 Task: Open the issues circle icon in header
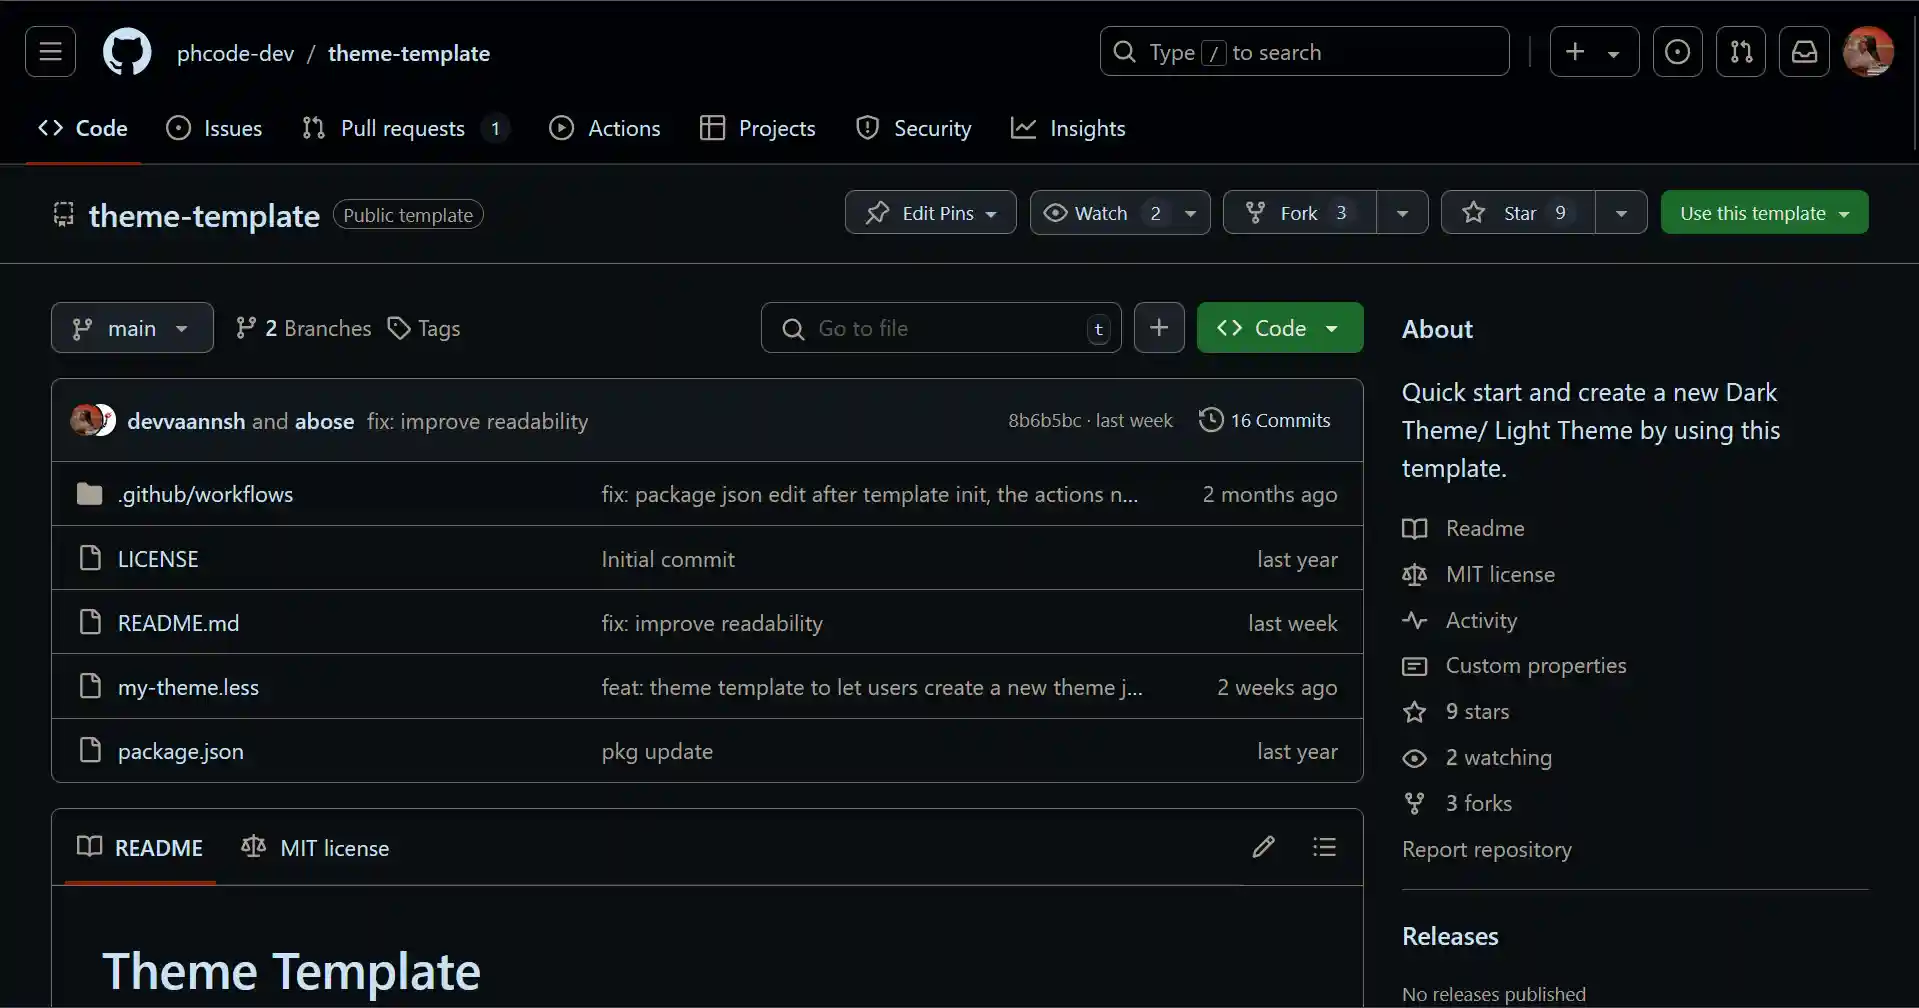(x=1677, y=52)
